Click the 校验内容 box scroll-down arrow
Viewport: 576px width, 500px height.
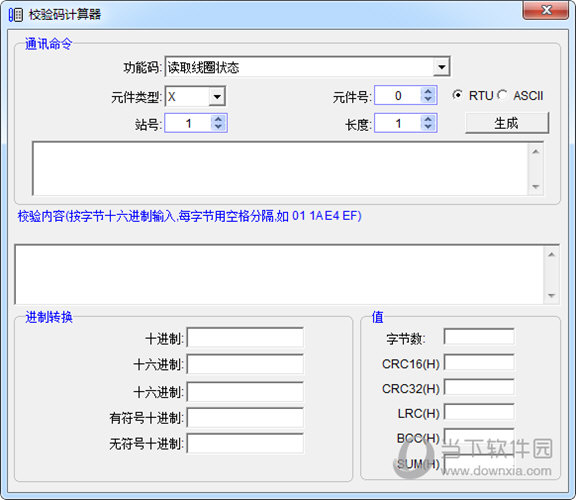click(551, 295)
